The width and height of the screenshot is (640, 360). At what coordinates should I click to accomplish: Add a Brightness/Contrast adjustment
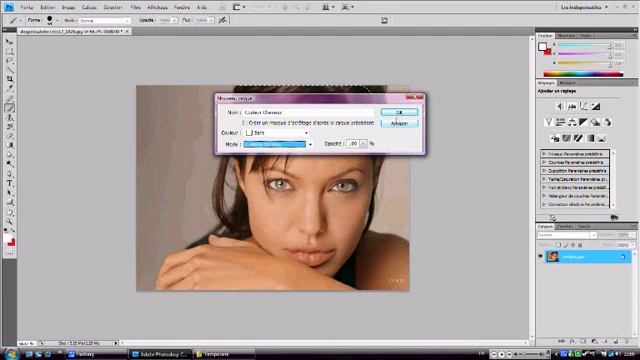pyautogui.click(x=560, y=107)
